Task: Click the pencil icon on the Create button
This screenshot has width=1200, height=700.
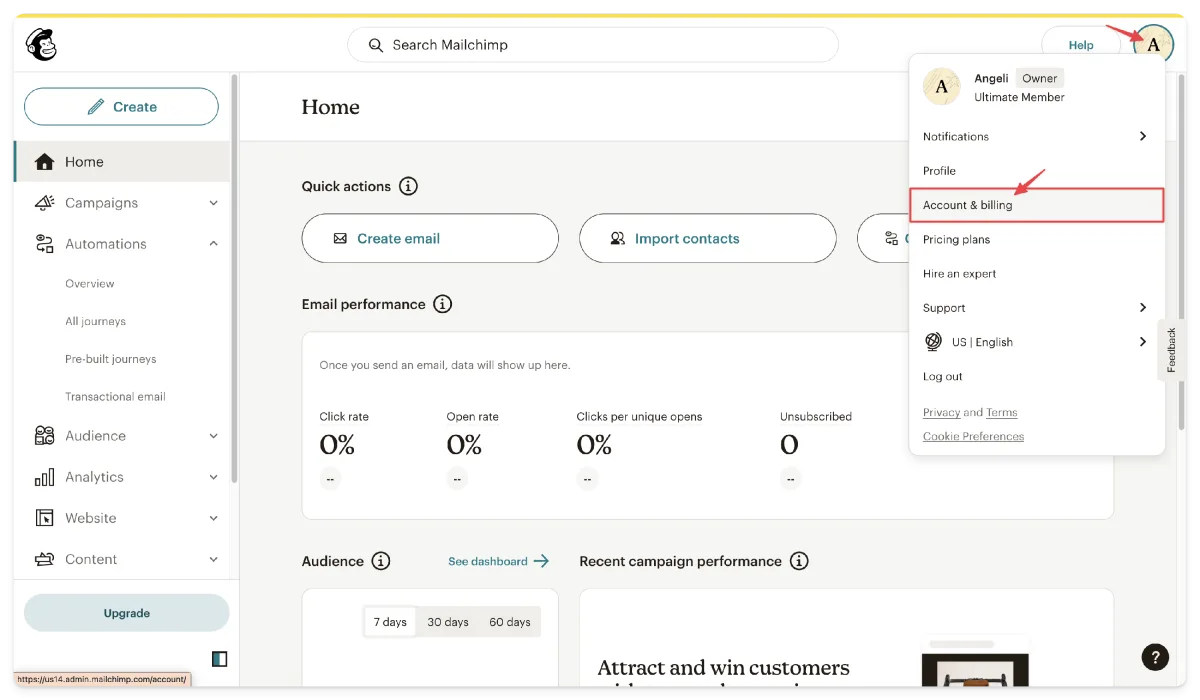Action: coord(96,107)
